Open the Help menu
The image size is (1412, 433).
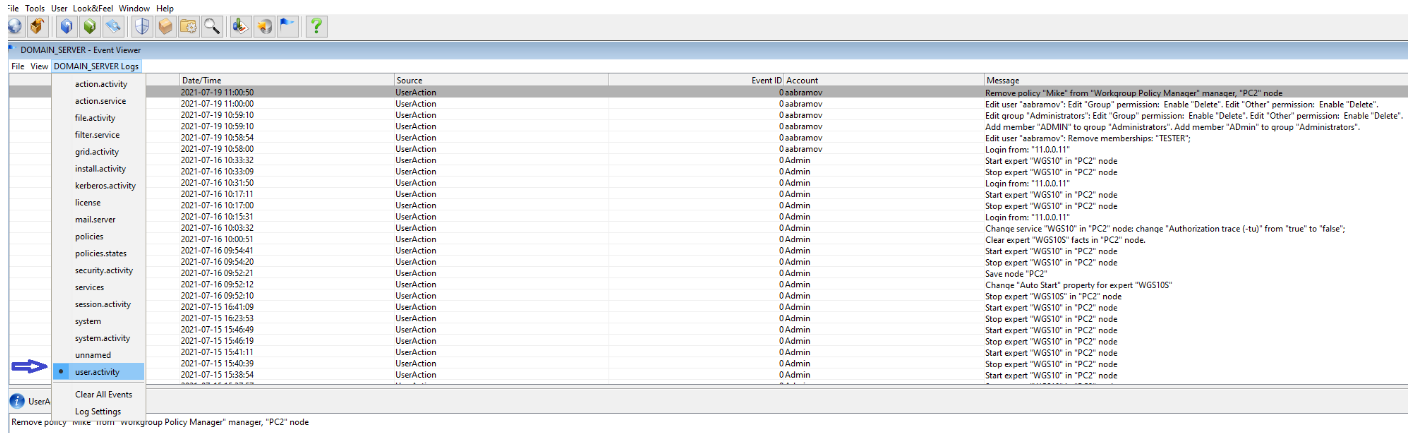(x=165, y=7)
